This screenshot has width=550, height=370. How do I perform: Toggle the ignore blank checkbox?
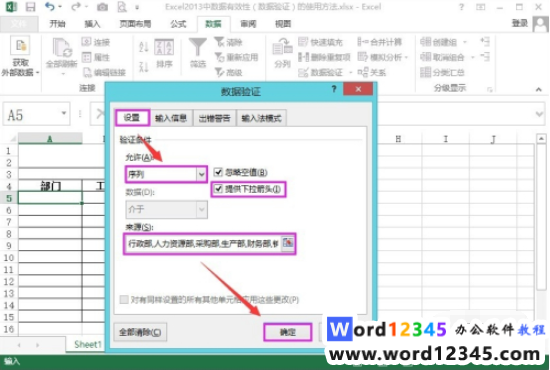(x=218, y=172)
